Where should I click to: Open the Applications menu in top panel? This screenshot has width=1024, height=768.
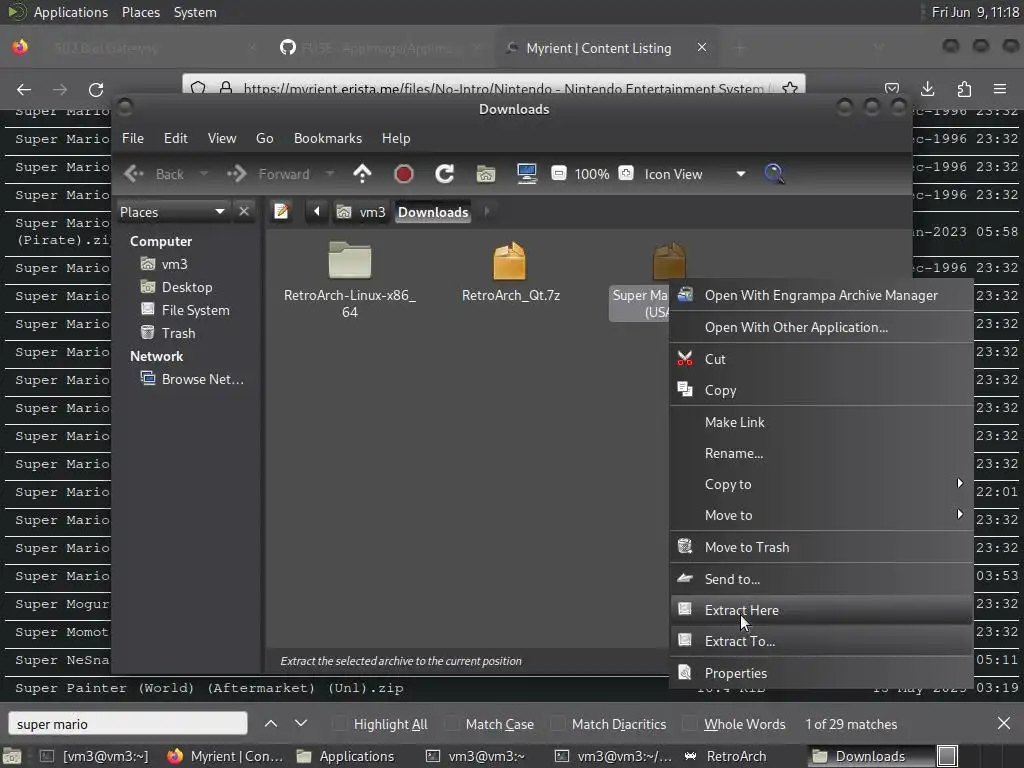click(71, 12)
